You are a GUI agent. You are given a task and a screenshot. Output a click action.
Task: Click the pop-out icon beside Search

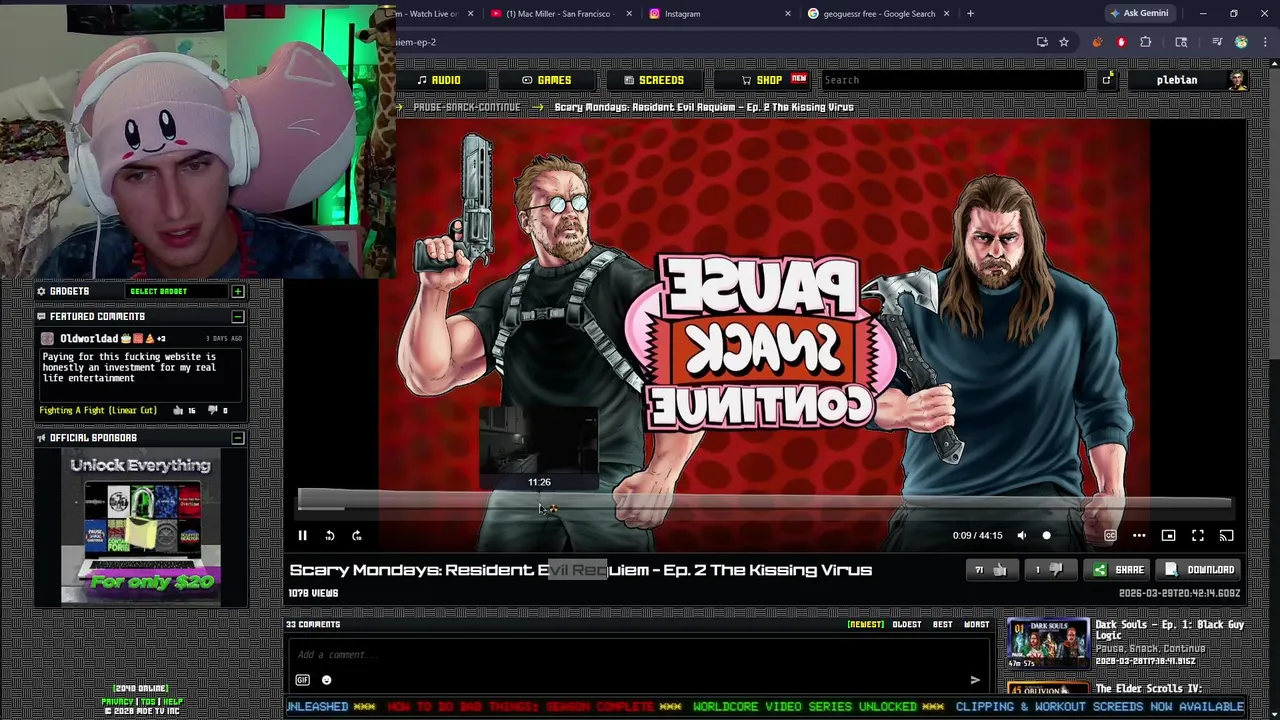[1107, 80]
